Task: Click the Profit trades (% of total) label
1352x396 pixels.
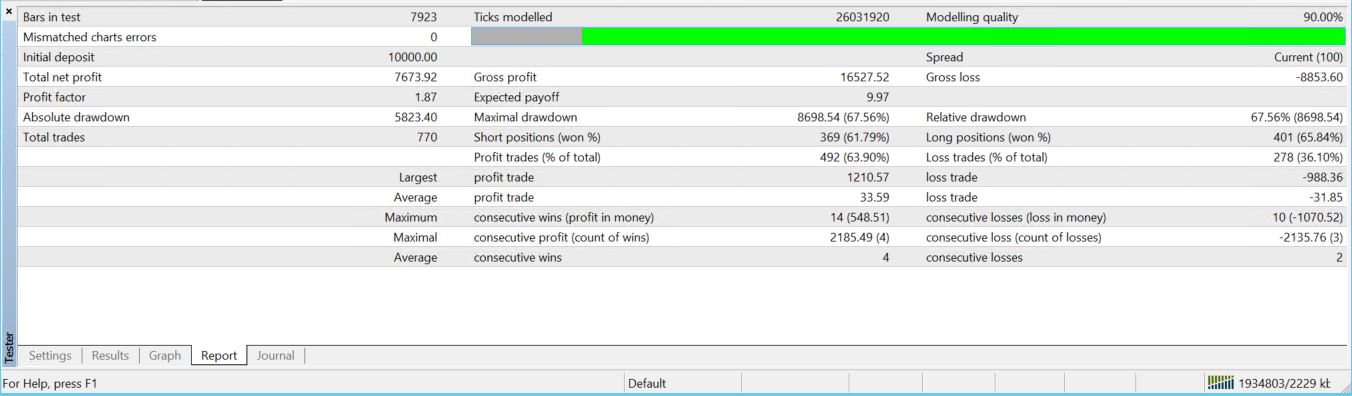Action: pyautogui.click(x=537, y=157)
